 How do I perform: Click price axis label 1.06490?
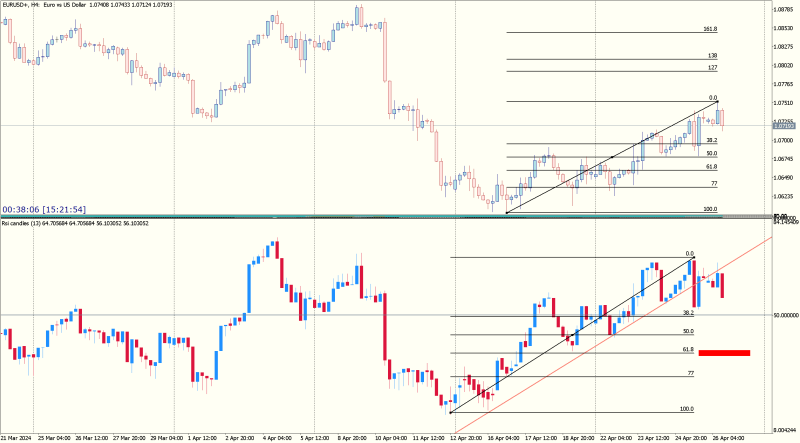coord(783,178)
